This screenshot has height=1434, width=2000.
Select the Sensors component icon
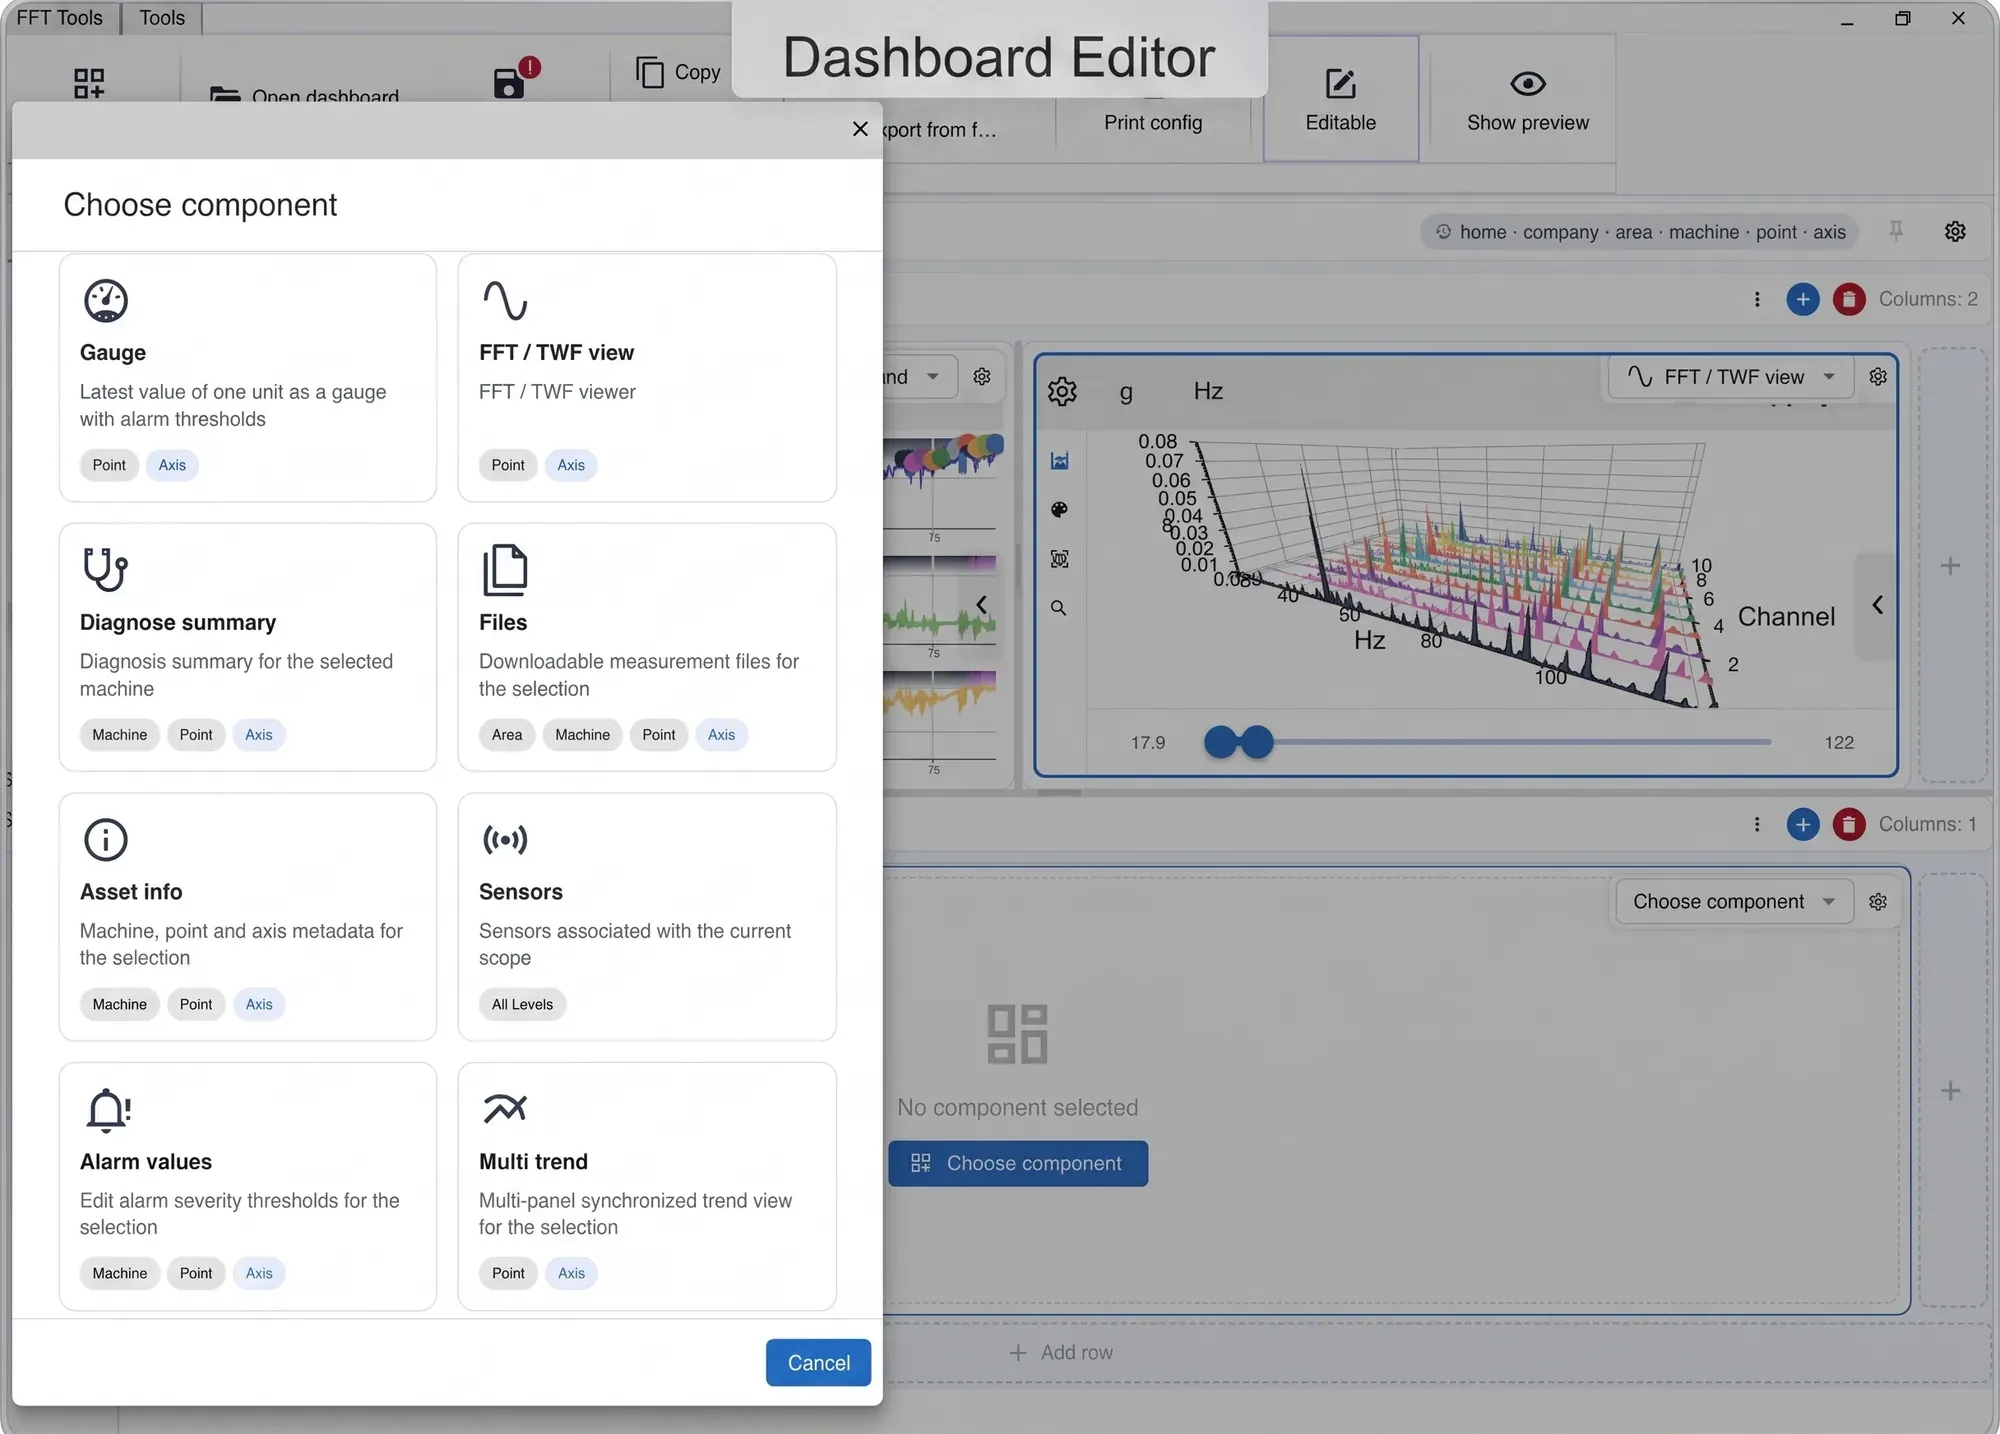[x=505, y=839]
